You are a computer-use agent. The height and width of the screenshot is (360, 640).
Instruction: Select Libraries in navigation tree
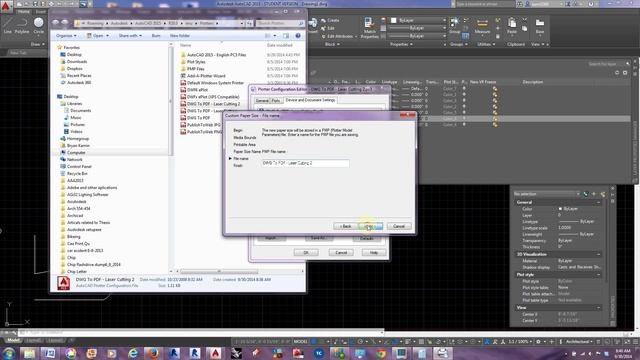pyautogui.click(x=74, y=104)
